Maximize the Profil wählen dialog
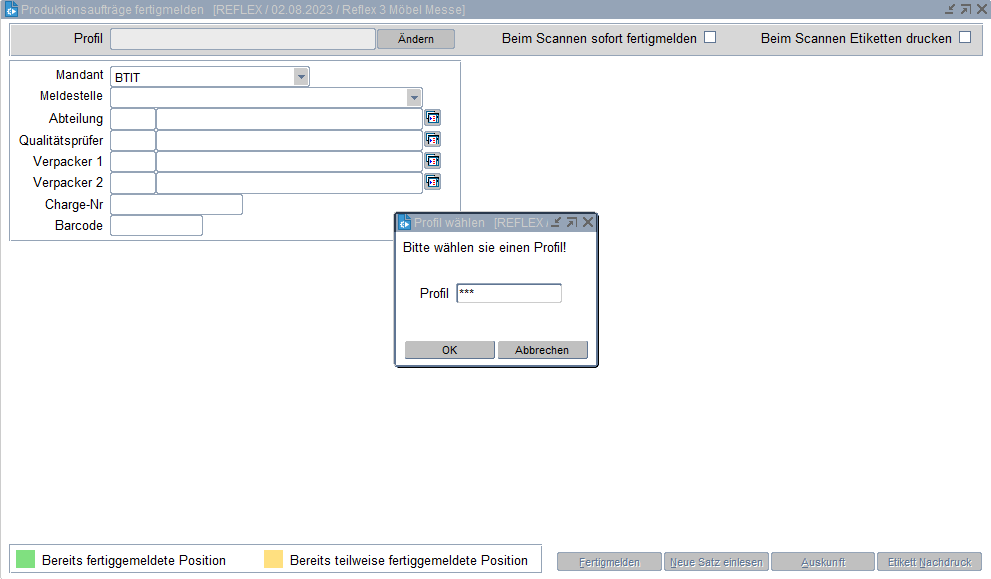Viewport: 991px width, 579px height. (x=572, y=222)
